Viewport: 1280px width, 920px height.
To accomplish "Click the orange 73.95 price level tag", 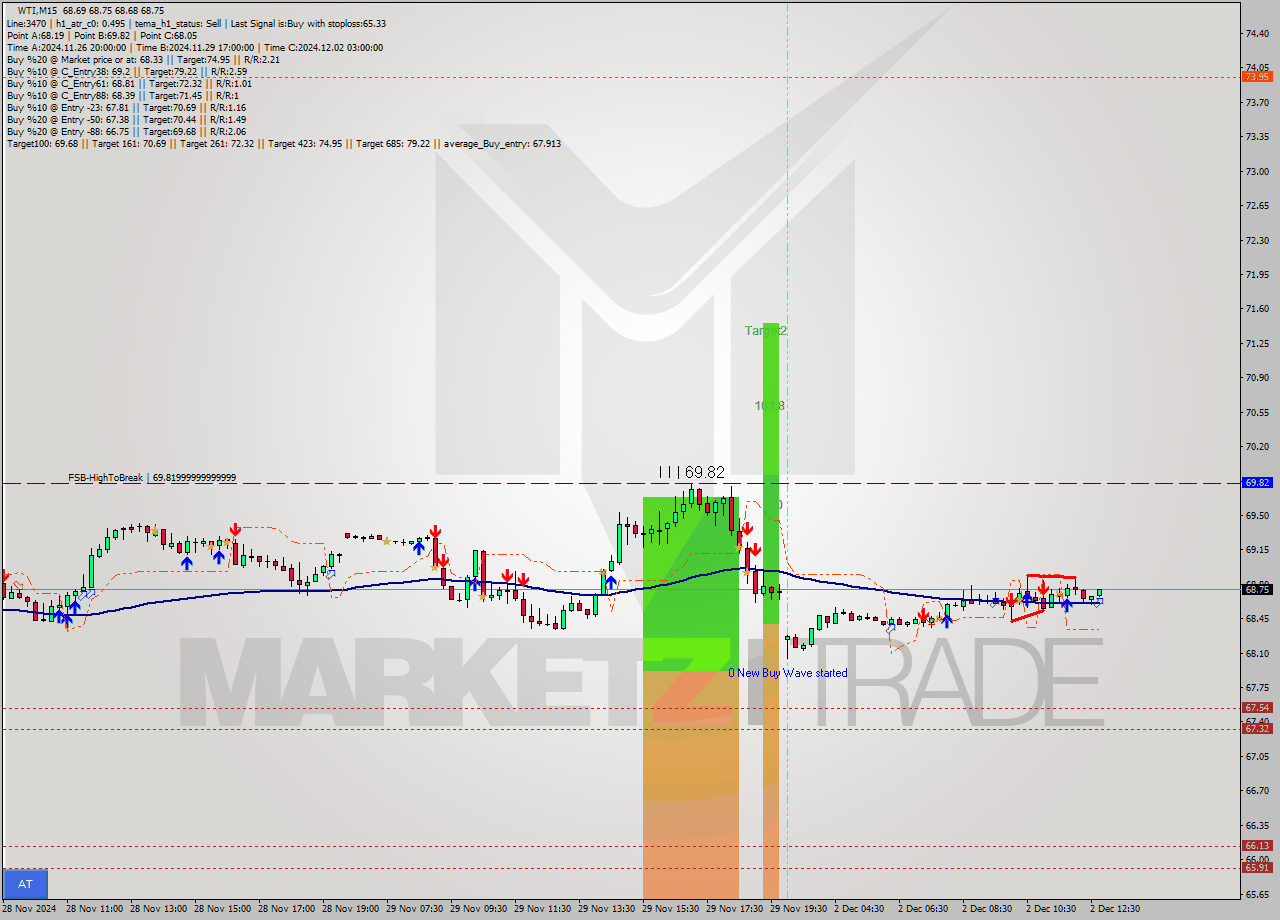I will click(x=1257, y=76).
